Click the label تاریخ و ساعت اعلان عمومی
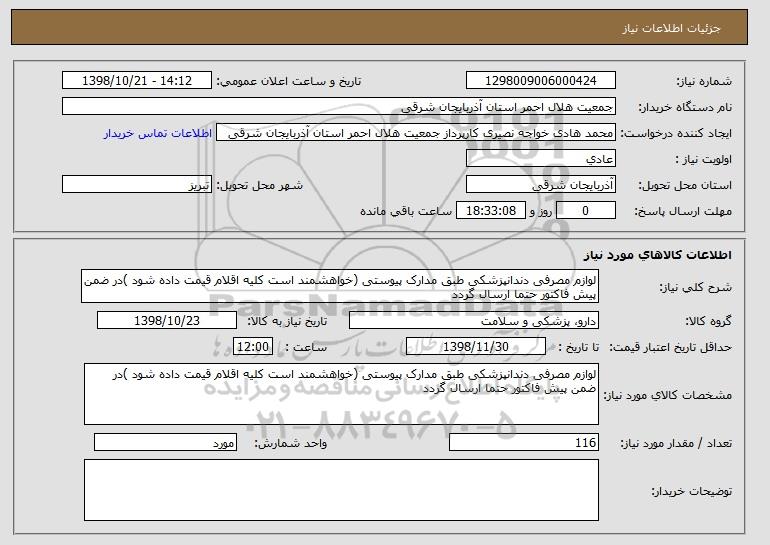This screenshot has height=545, width=770. point(289,82)
